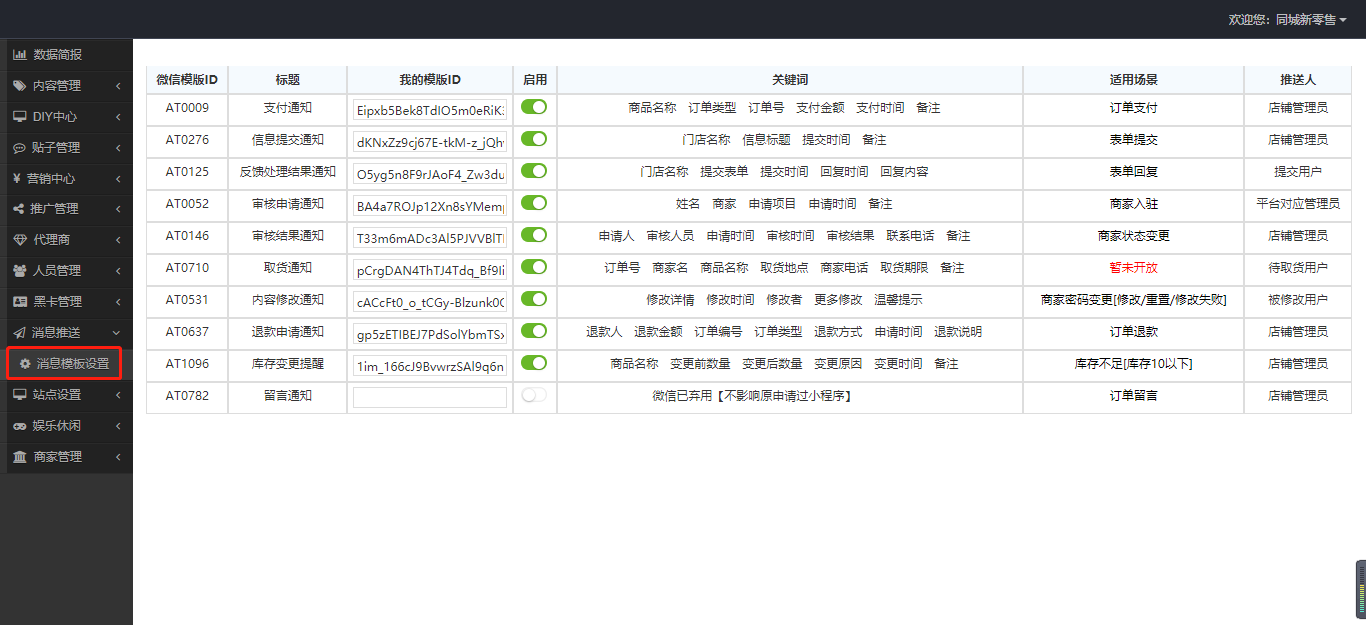Open 营销中心 via its ¥ icon

(x=19, y=177)
